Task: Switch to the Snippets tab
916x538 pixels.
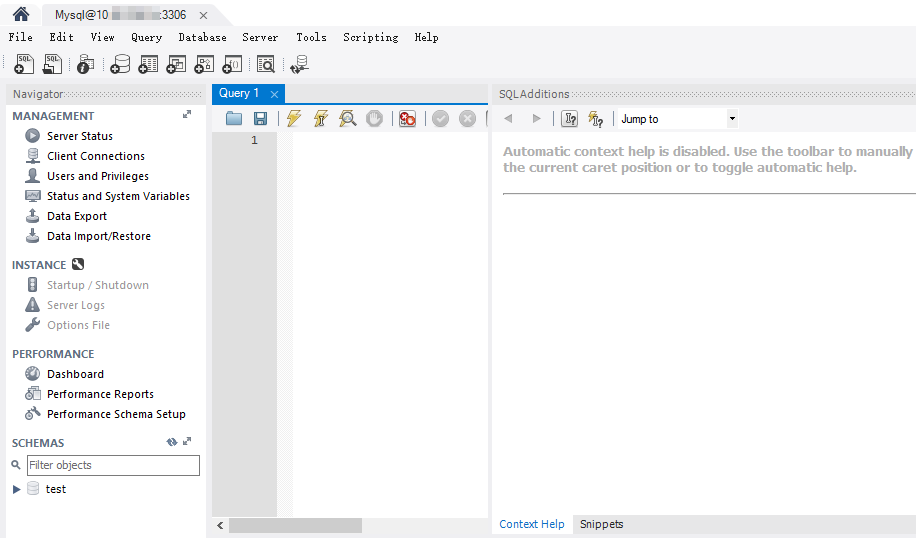Action: (602, 524)
